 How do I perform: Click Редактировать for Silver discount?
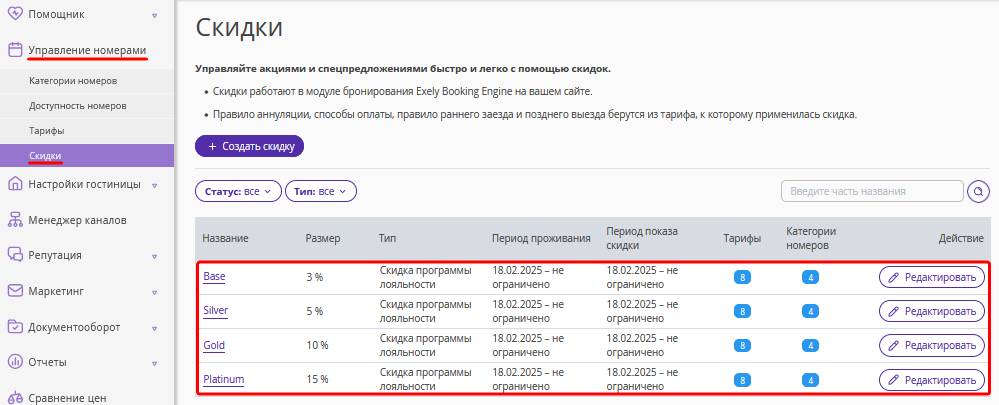pos(932,311)
